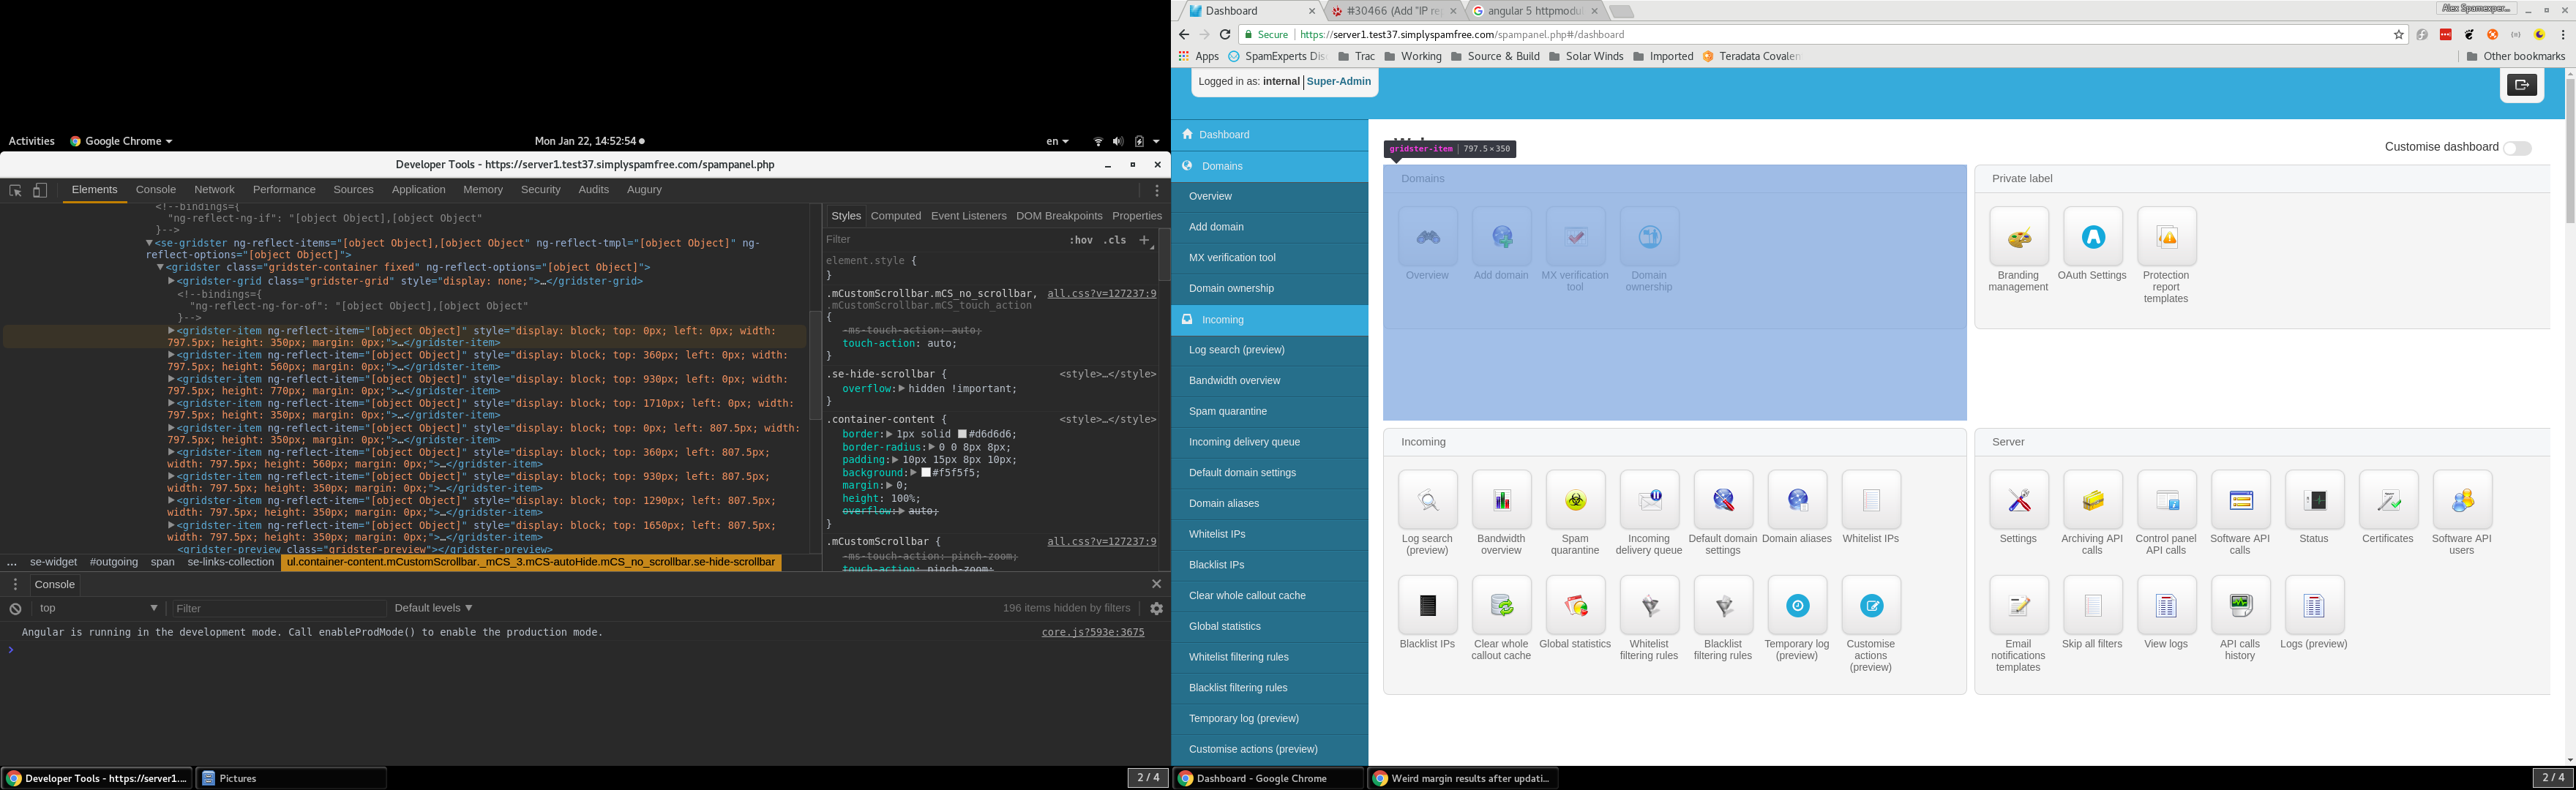Open the Google Chrome app menu in top bar
Image resolution: width=2576 pixels, height=790 pixels.
[121, 141]
